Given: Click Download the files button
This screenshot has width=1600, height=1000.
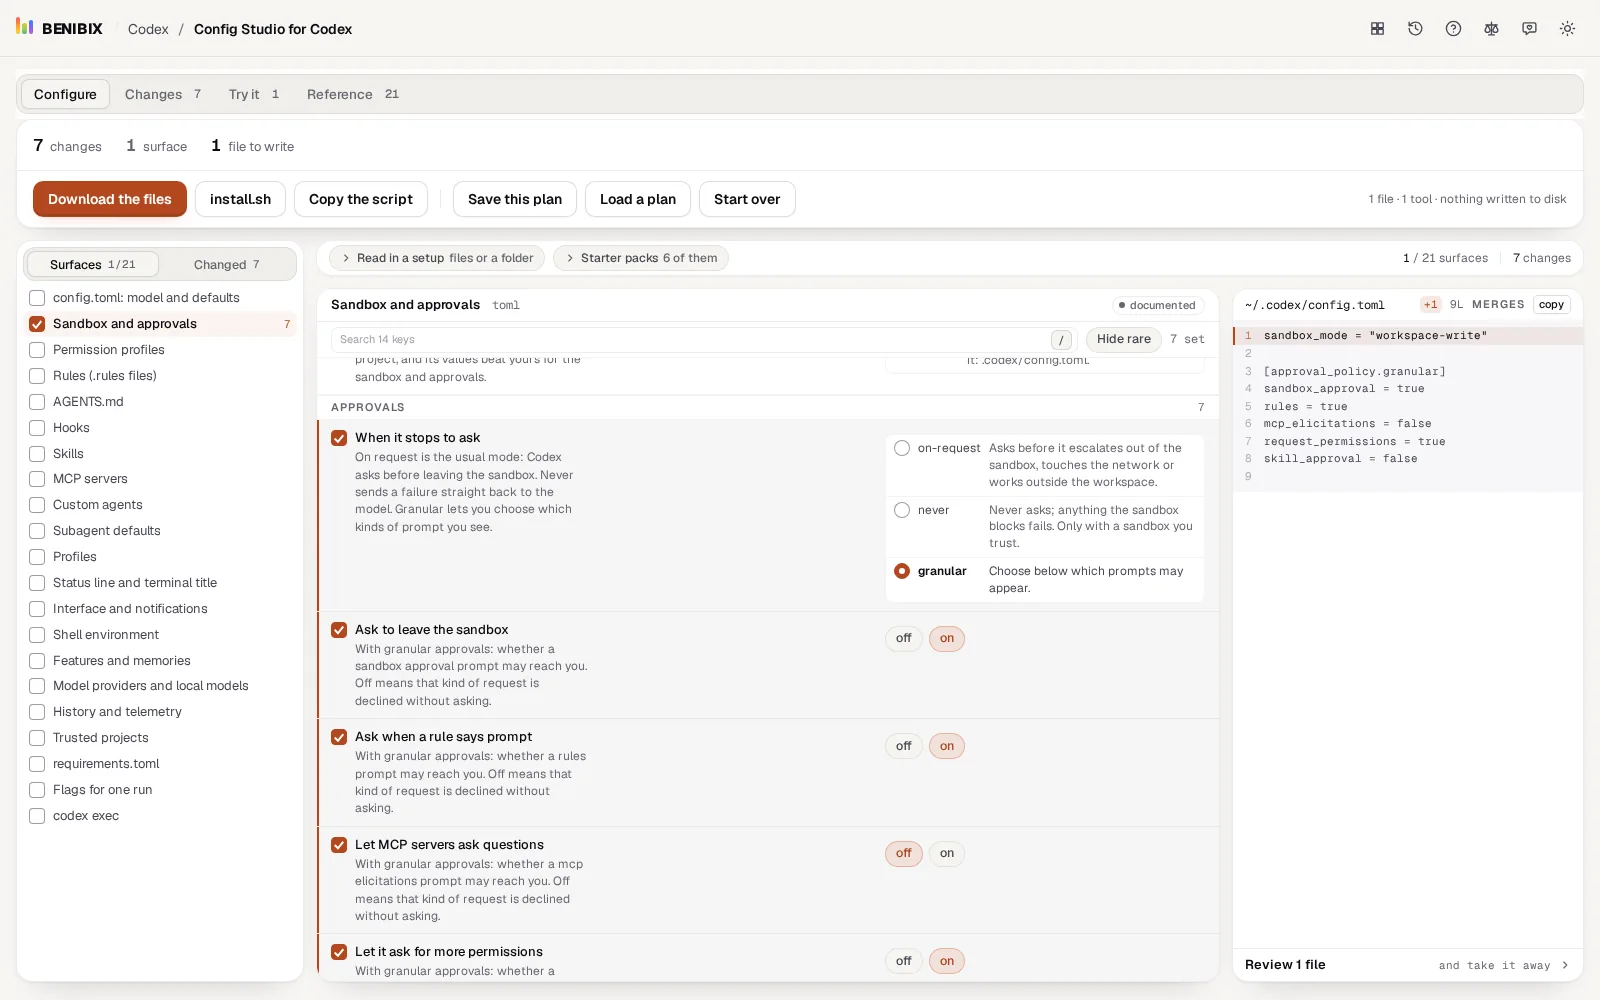Looking at the screenshot, I should (x=110, y=199).
